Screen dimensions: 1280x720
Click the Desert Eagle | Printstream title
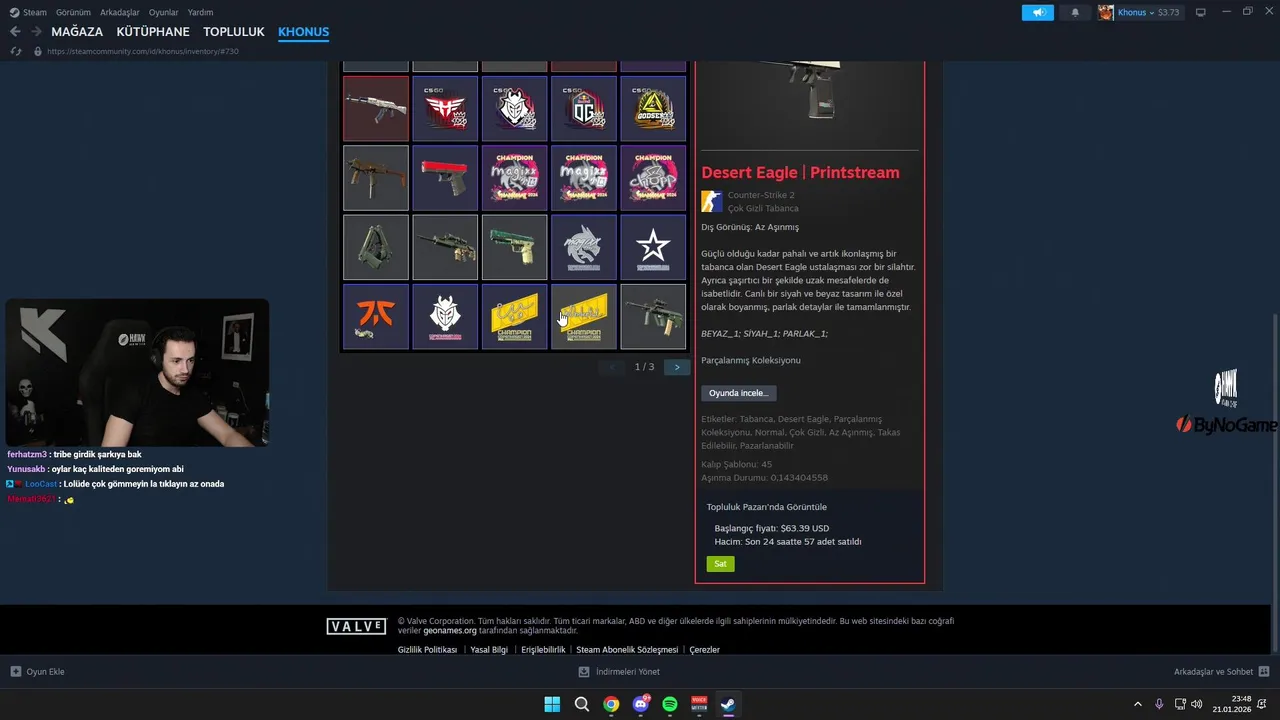tap(800, 172)
